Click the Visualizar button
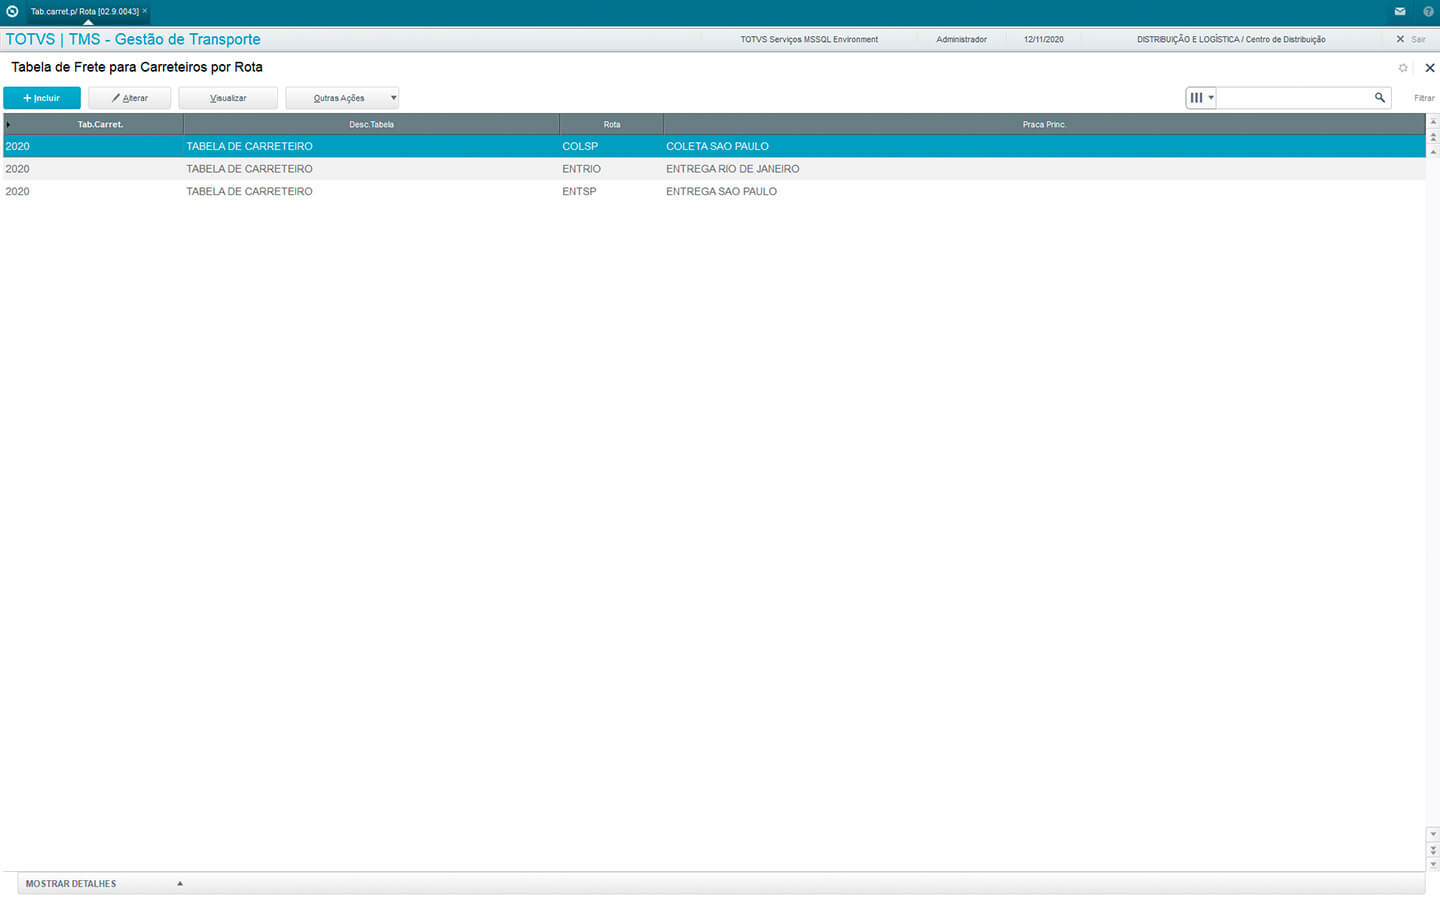Viewport: 1440px width, 900px height. 228,98
